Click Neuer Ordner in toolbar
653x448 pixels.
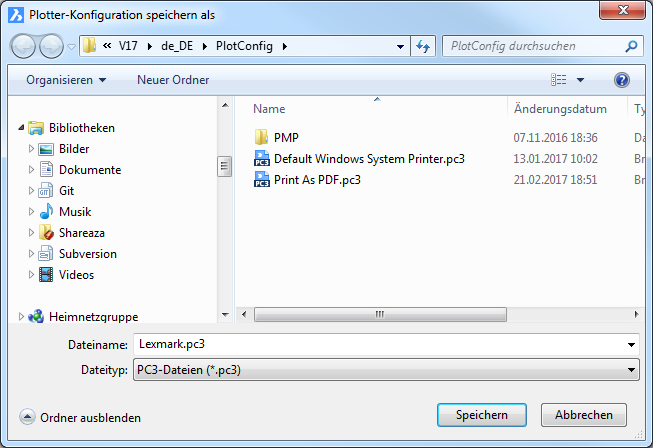click(x=173, y=80)
